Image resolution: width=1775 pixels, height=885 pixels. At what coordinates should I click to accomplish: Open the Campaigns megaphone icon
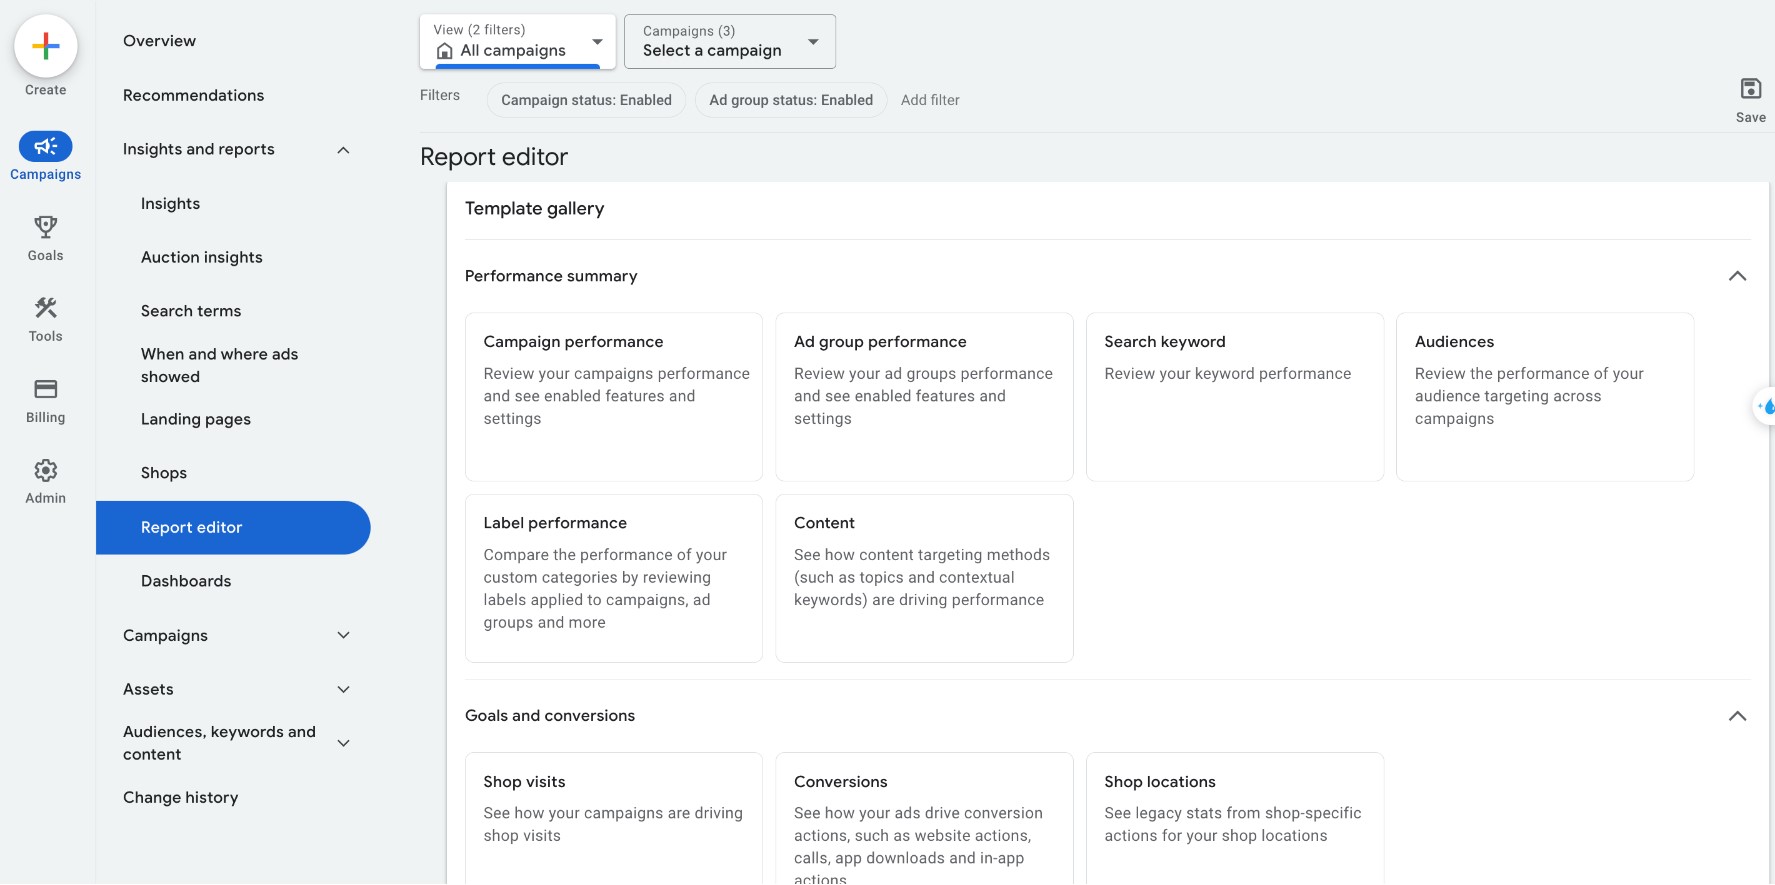[x=46, y=147]
